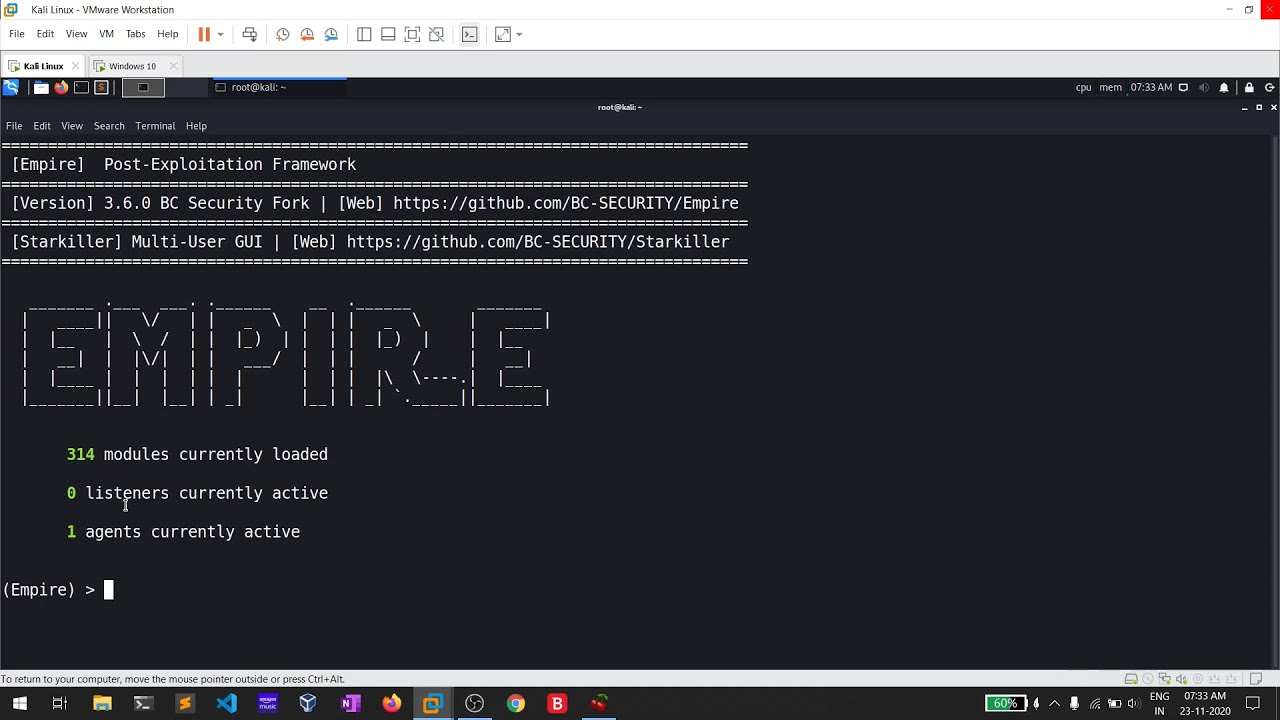Click the Kali log out icon
The width and height of the screenshot is (1280, 720).
coord(1270,87)
